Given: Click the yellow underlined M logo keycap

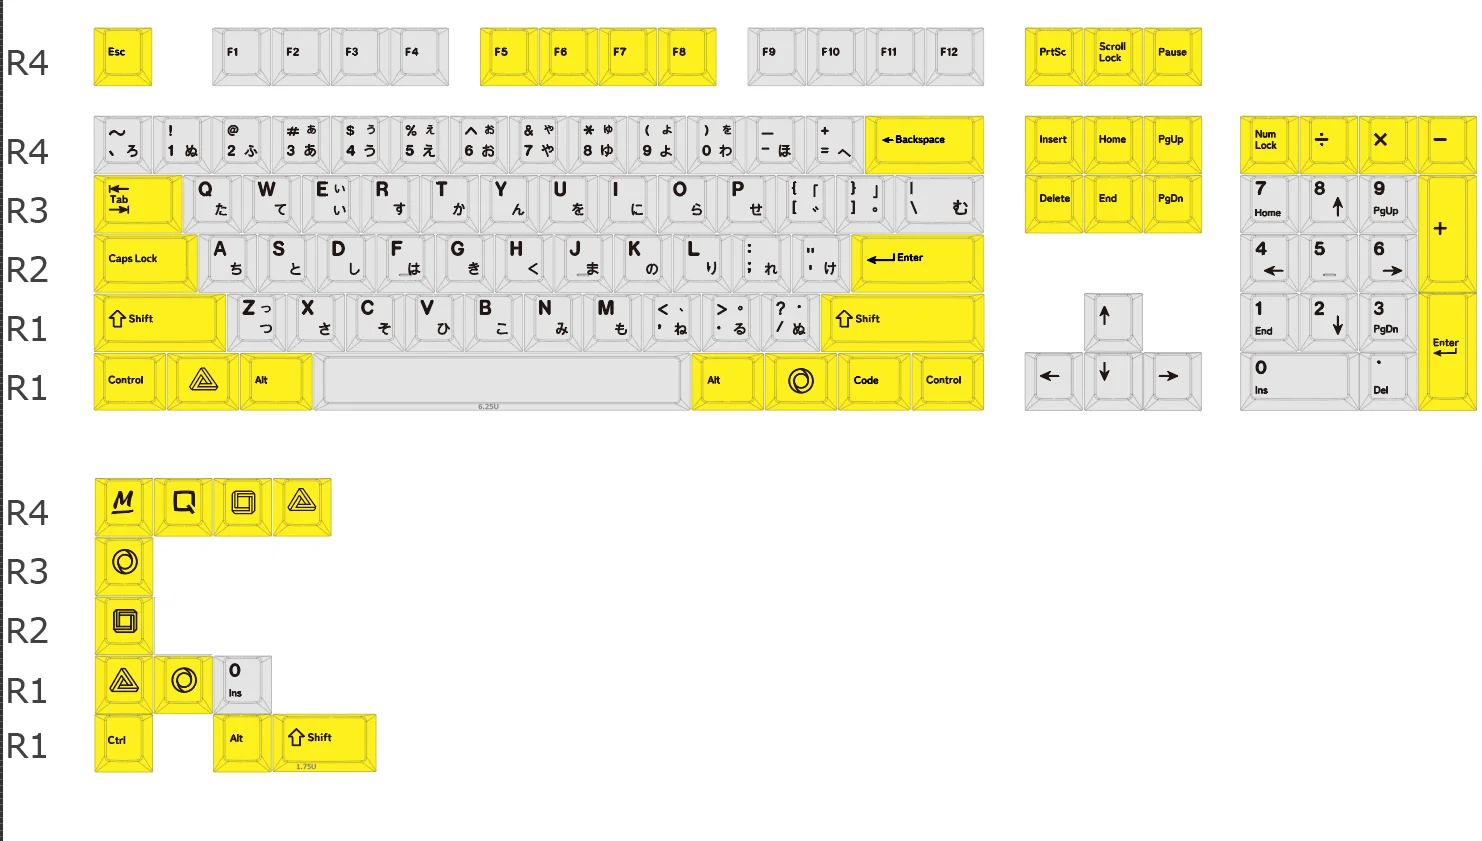Looking at the screenshot, I should coord(123,505).
